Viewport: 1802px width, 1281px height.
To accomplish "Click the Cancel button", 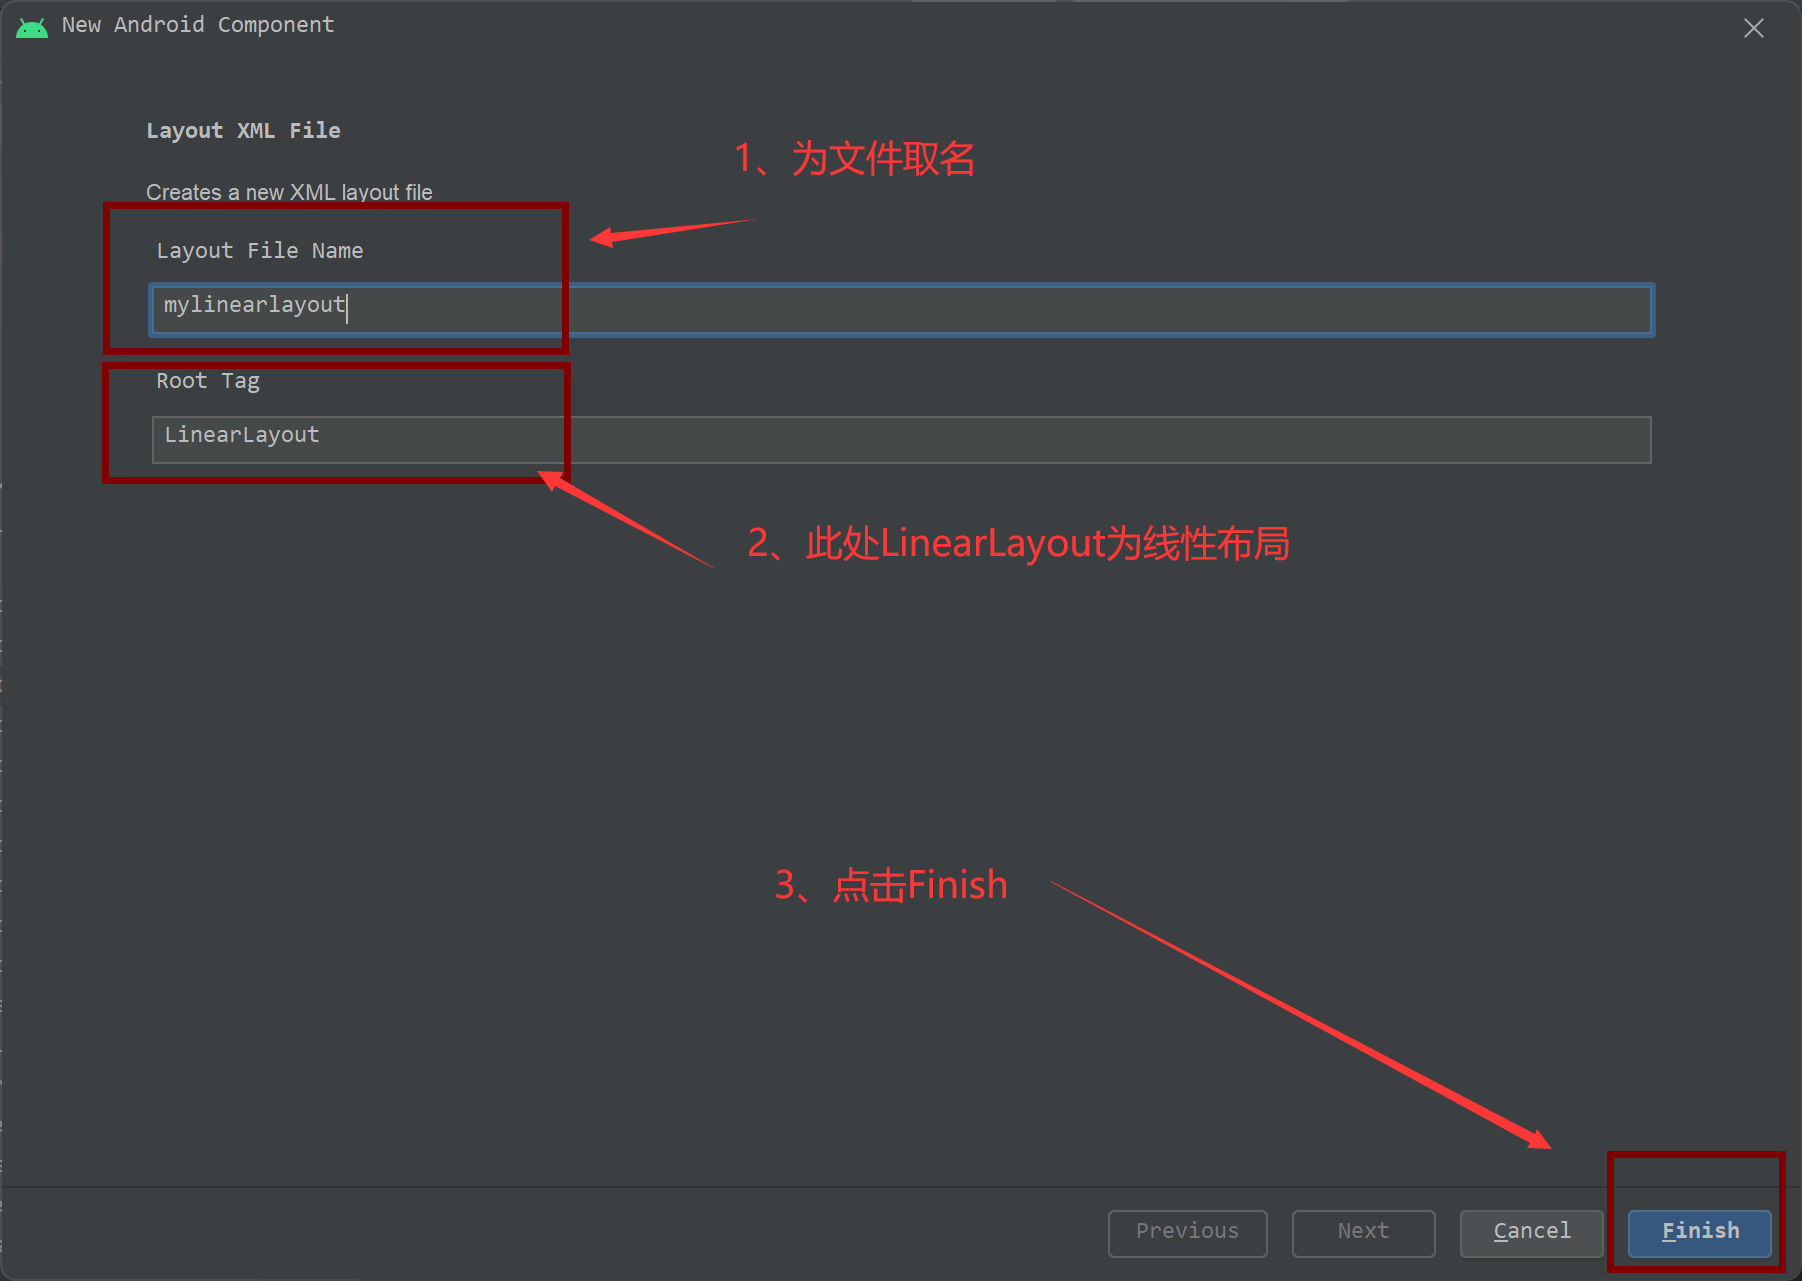I will [1531, 1232].
